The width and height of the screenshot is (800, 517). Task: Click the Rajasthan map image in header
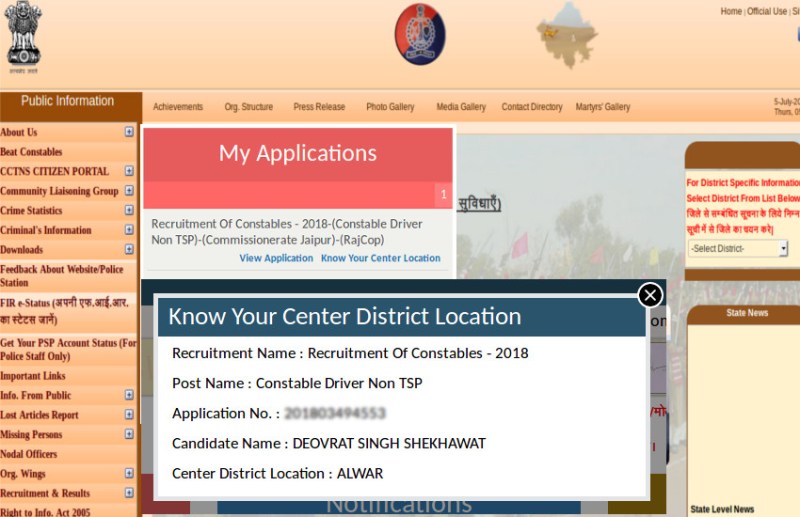coord(567,35)
